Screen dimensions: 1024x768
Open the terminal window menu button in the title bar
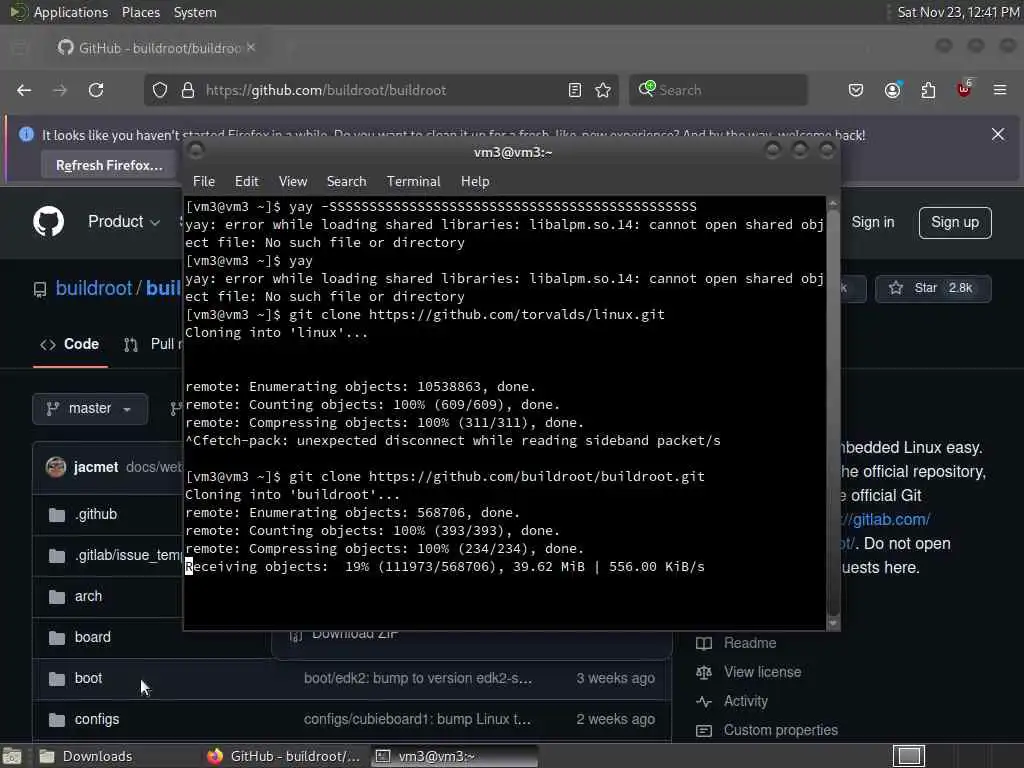pos(195,151)
